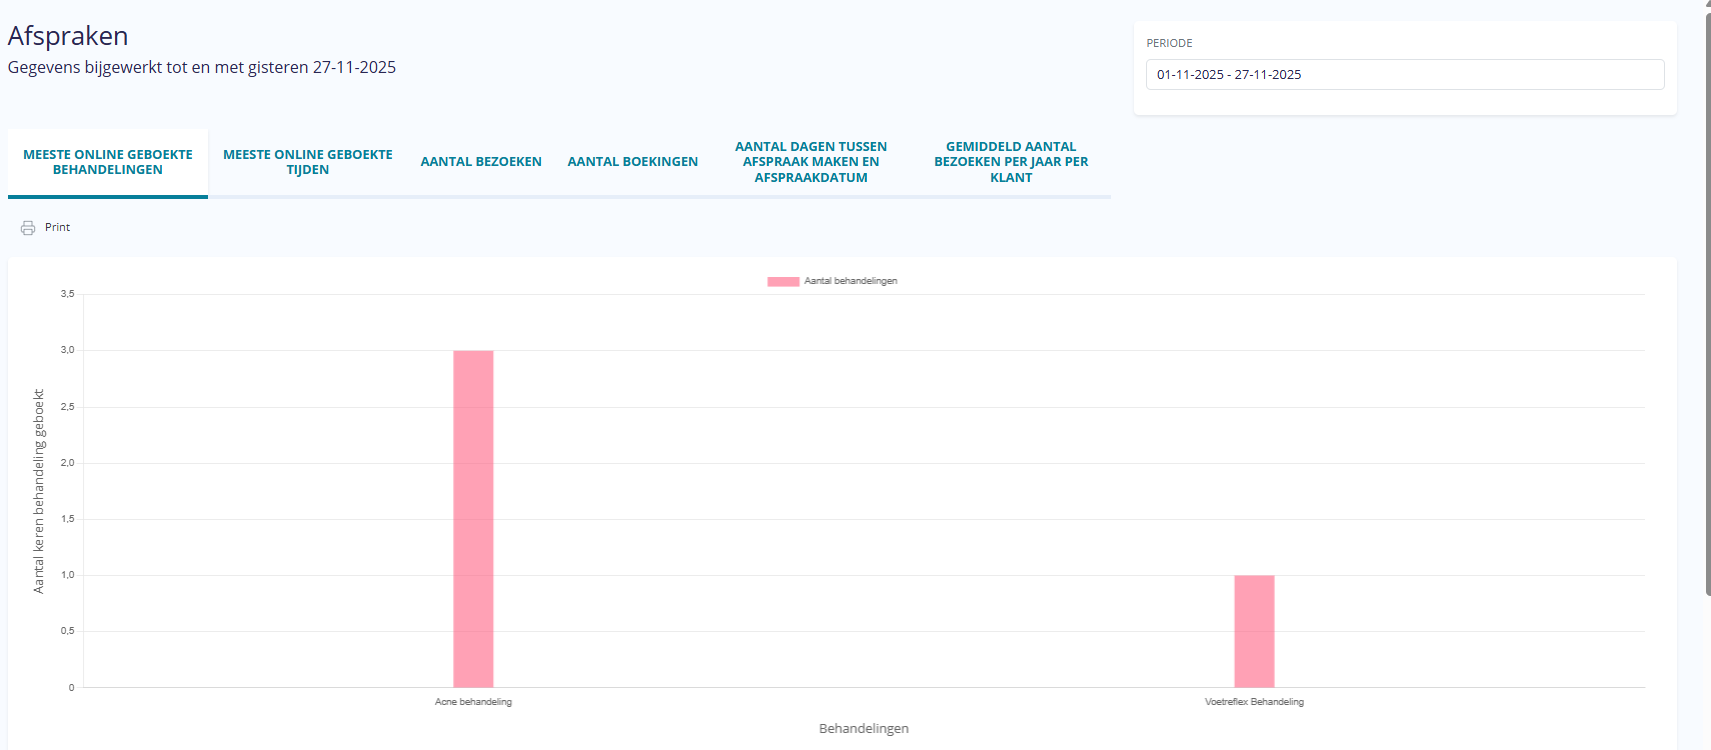Open Aantal dagen tussen afspraak maken tab
The width and height of the screenshot is (1711, 750).
(811, 162)
